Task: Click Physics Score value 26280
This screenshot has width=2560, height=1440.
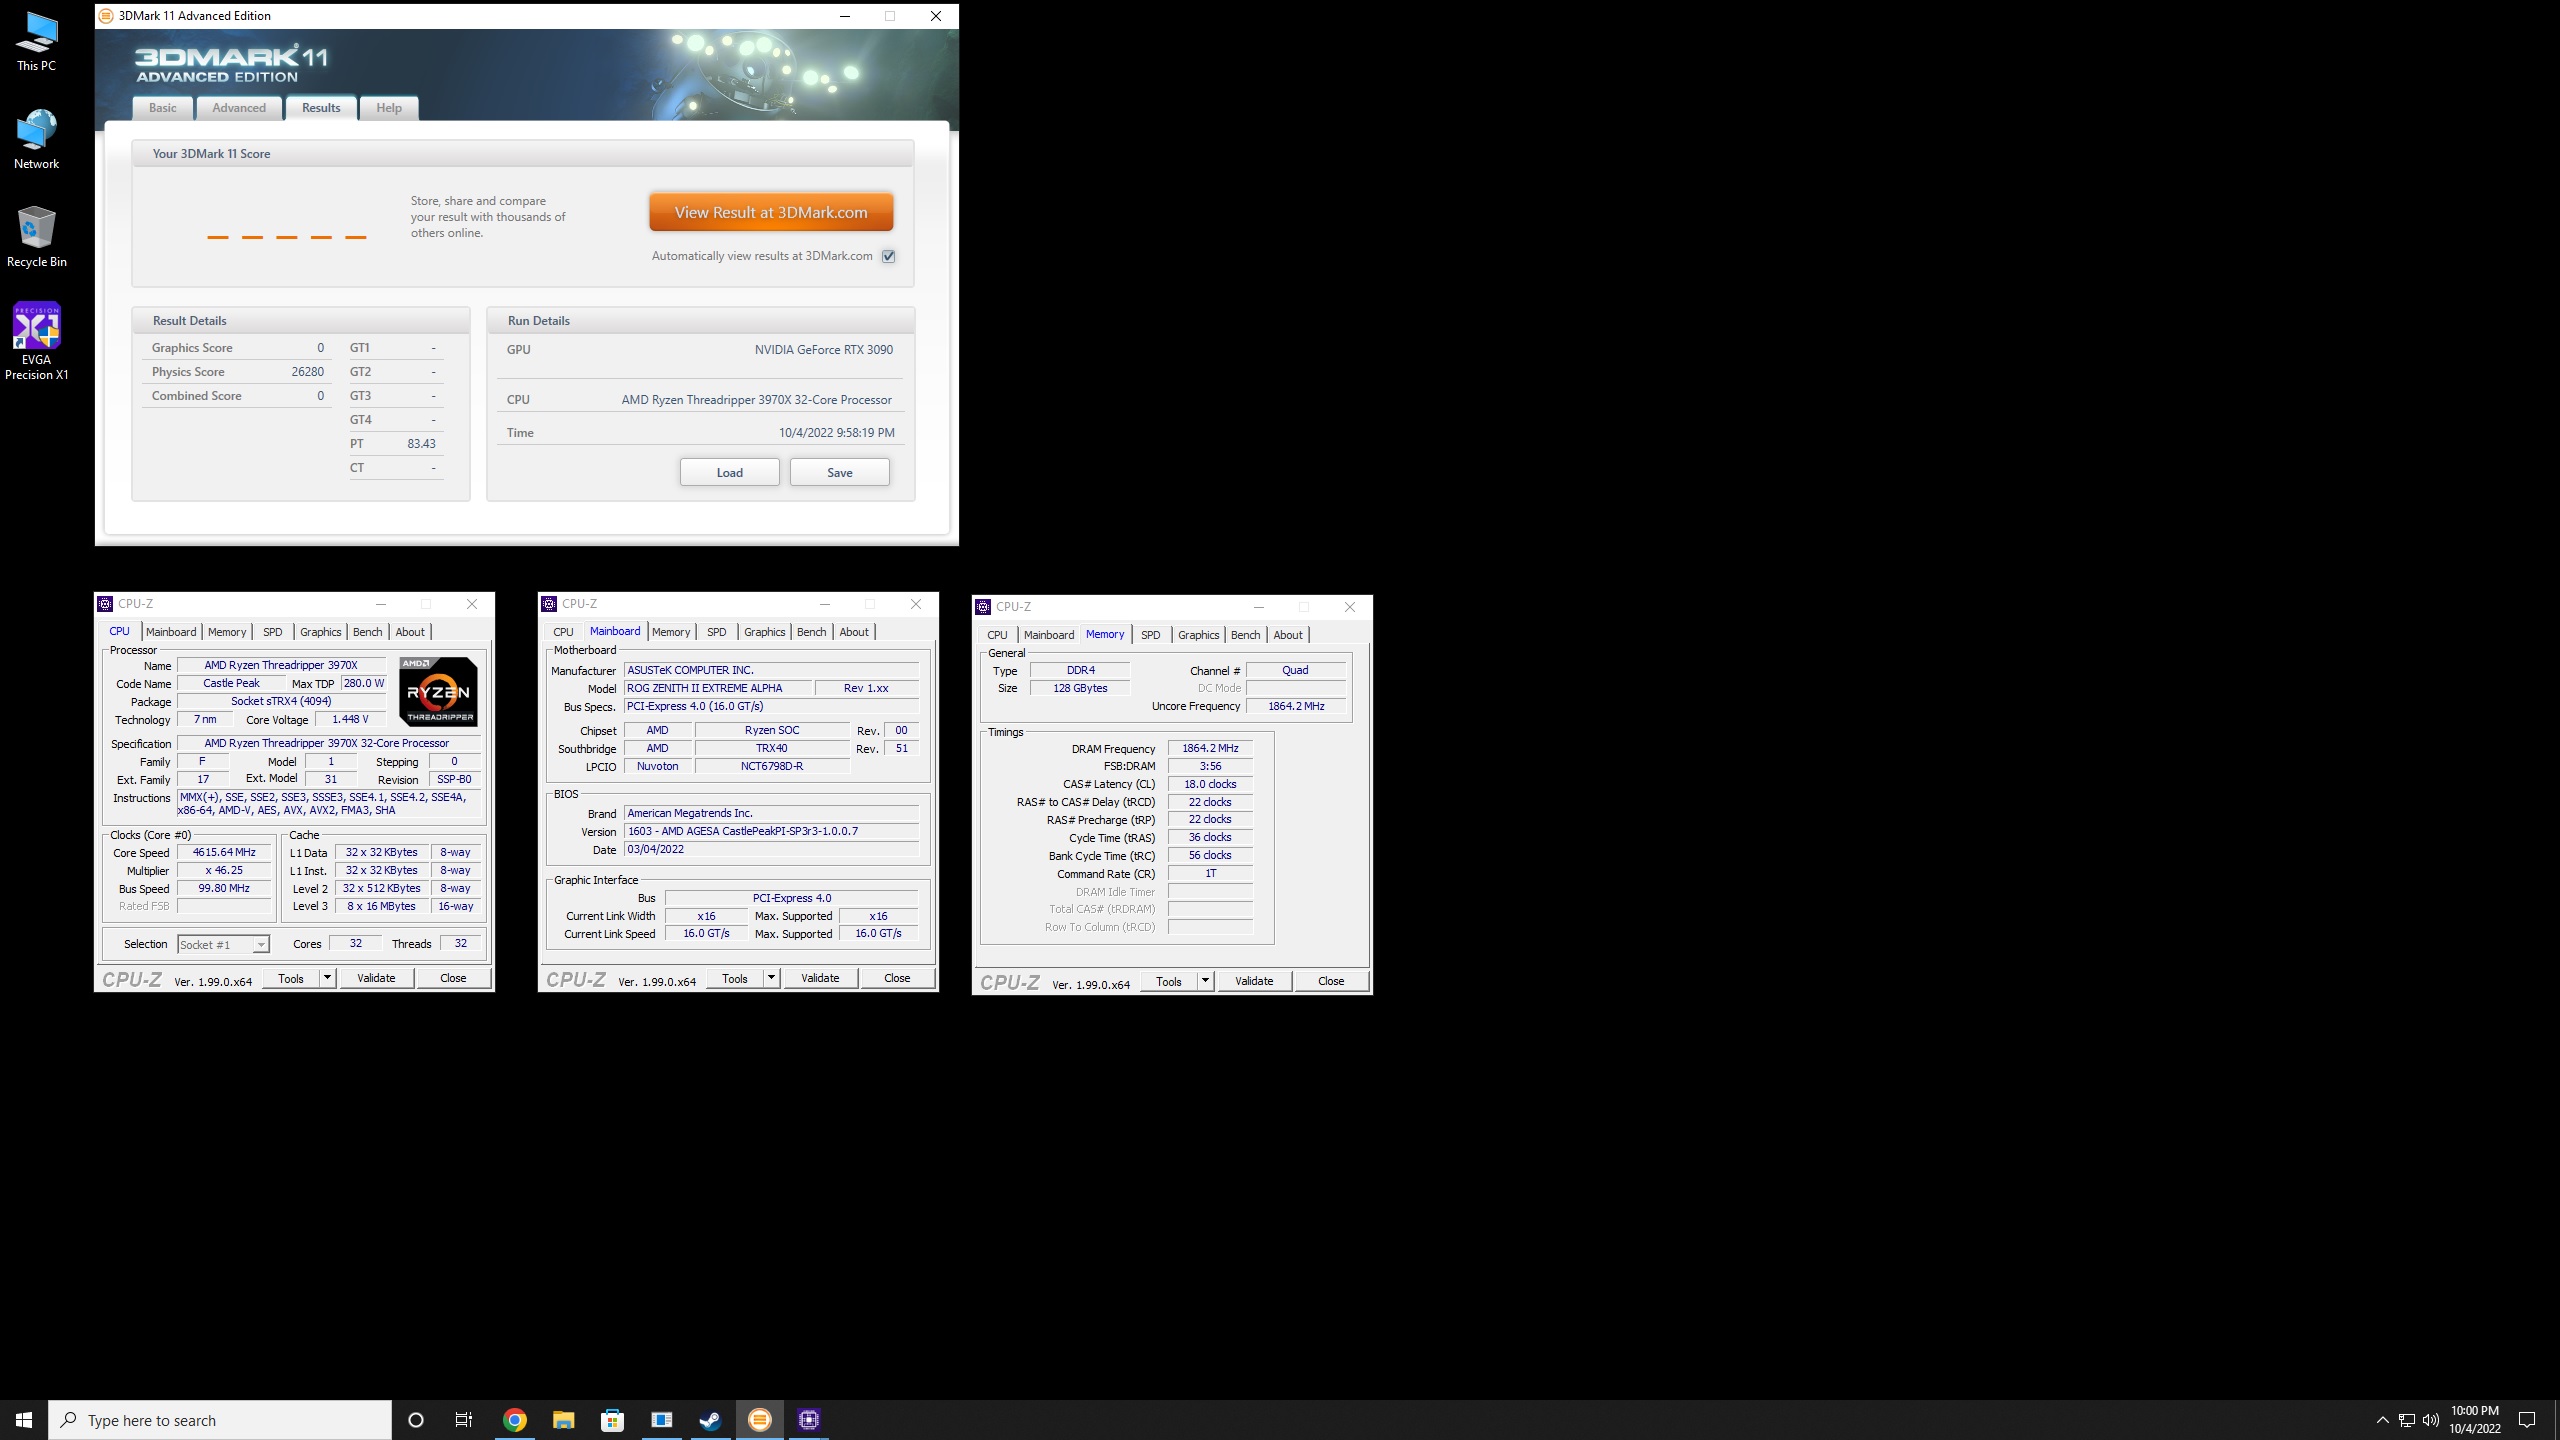Action: [x=308, y=372]
